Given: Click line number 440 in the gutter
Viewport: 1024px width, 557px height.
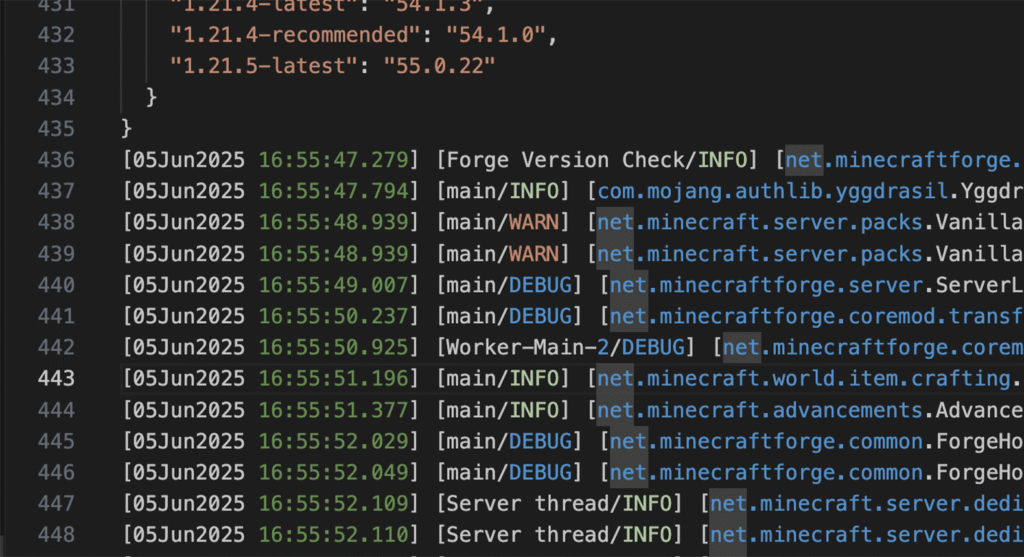Looking at the screenshot, I should coord(56,285).
